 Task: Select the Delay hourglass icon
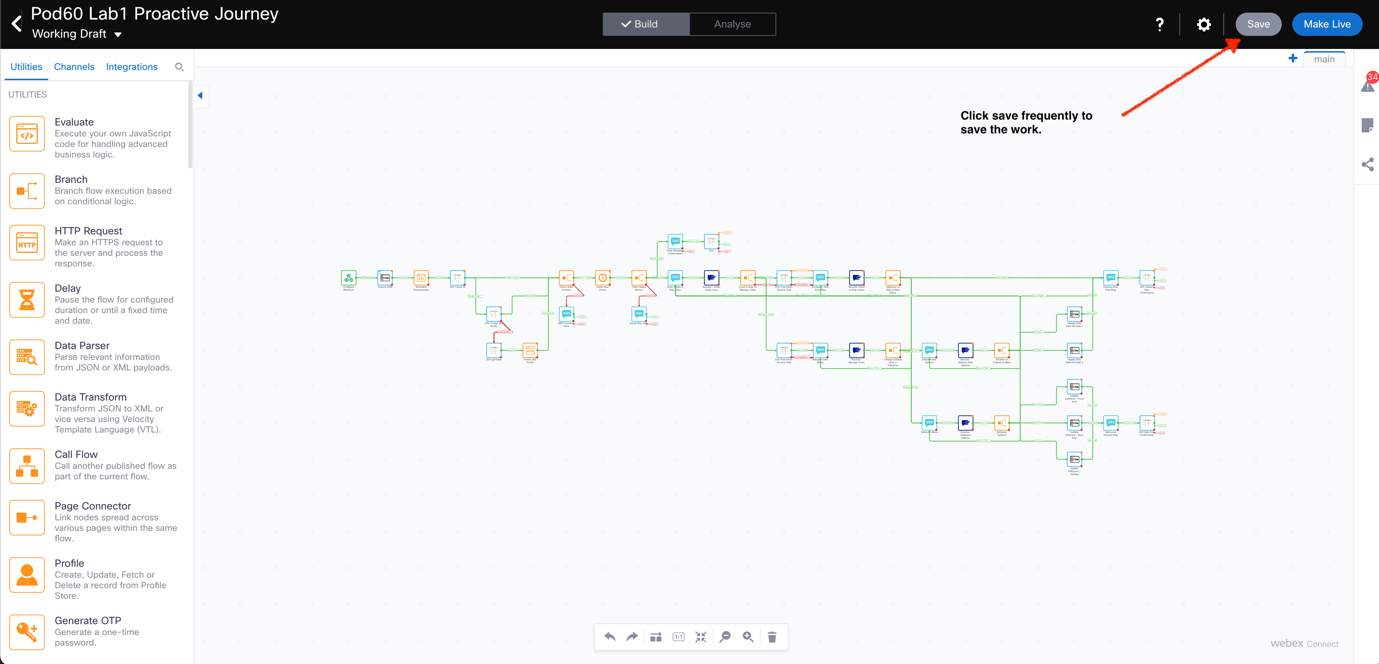point(27,300)
